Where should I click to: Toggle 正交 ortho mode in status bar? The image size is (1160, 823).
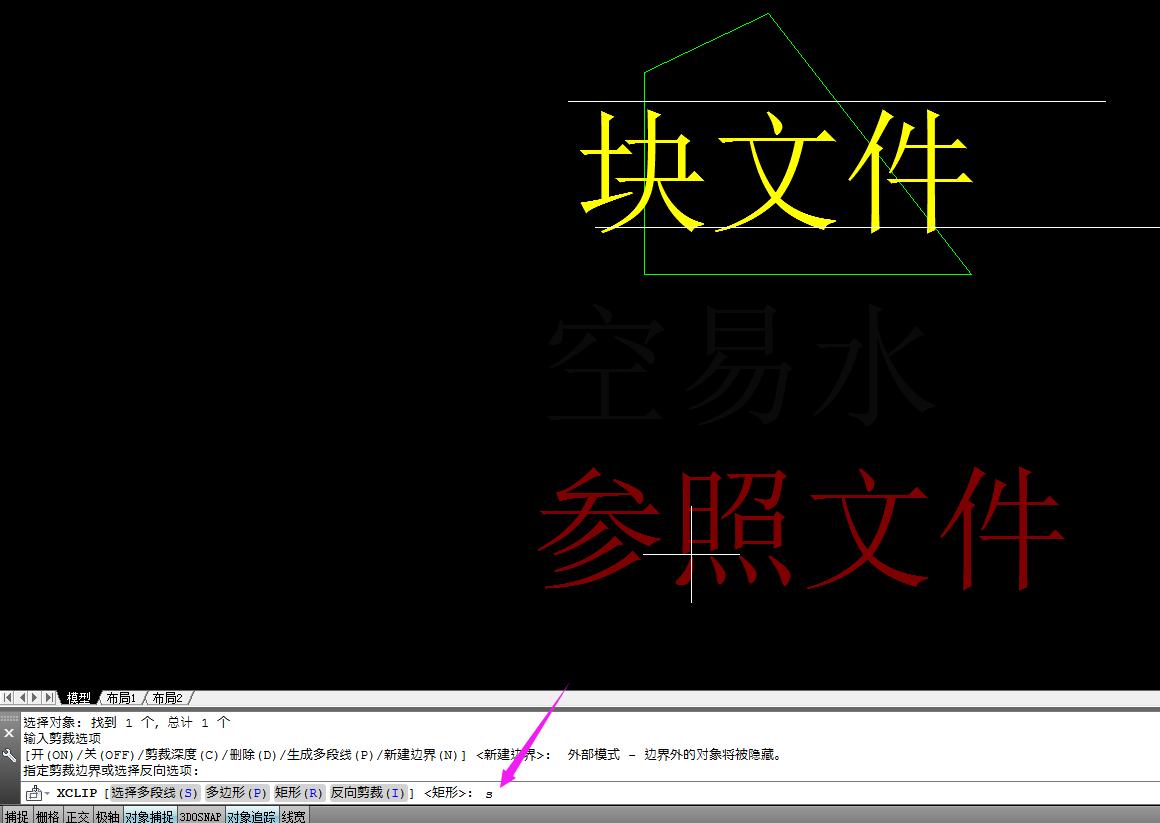pos(78,816)
